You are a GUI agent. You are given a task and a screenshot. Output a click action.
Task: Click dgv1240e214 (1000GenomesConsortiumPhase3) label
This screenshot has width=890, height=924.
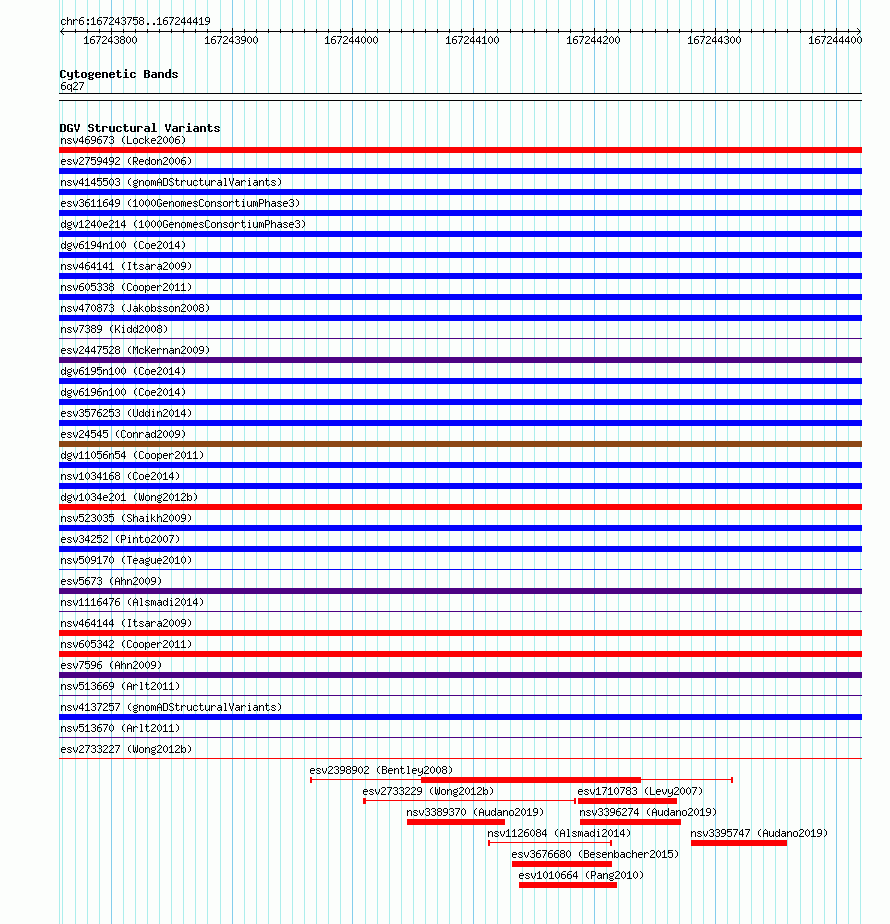tap(183, 225)
